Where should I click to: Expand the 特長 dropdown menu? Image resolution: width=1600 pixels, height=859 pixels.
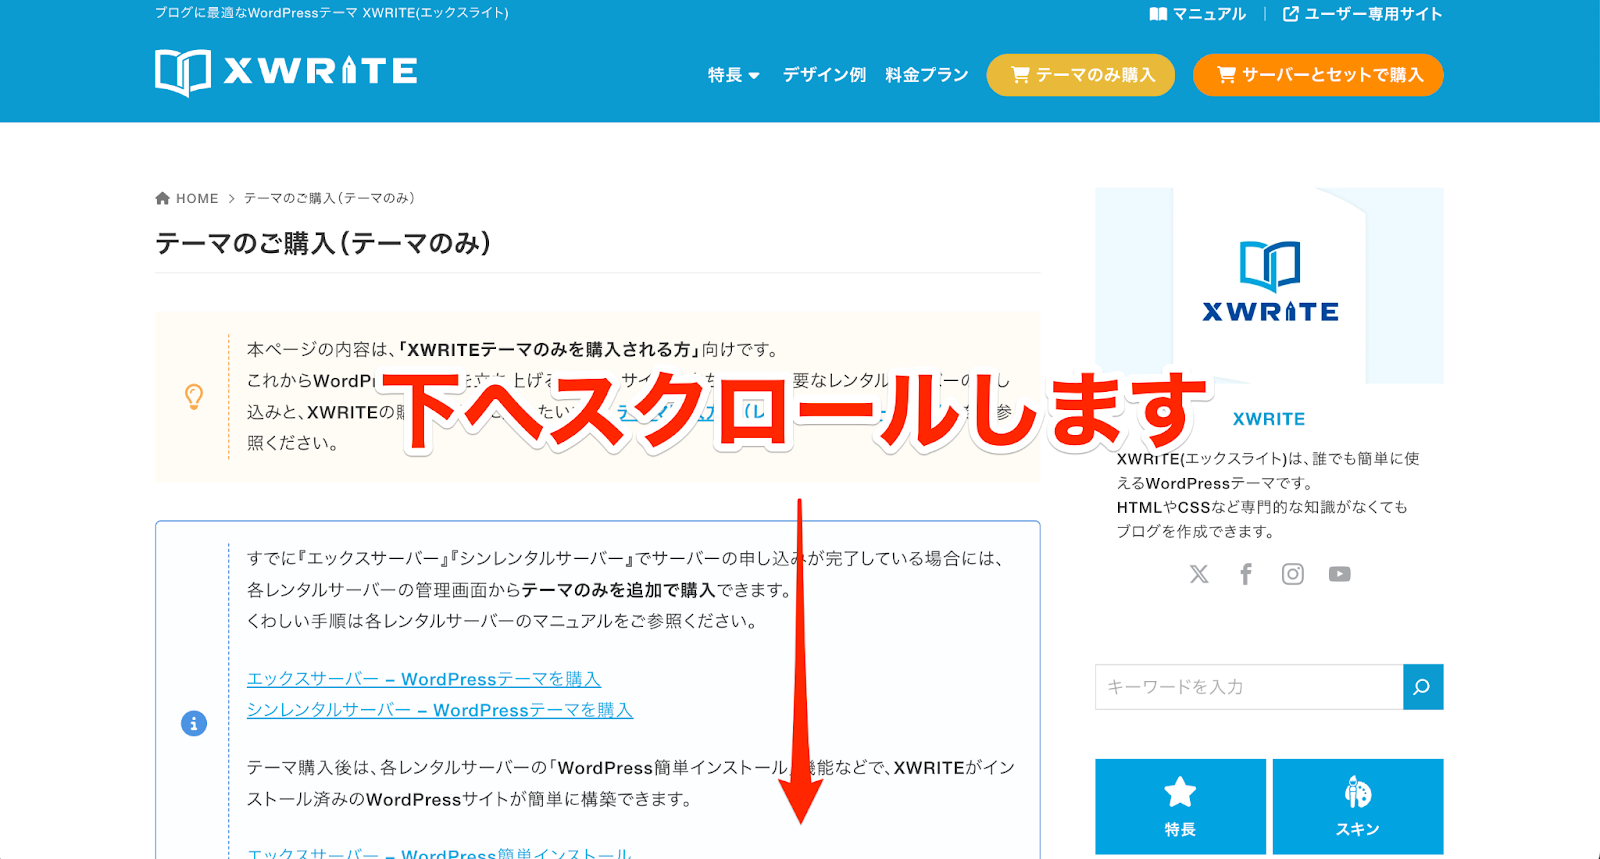pos(733,75)
